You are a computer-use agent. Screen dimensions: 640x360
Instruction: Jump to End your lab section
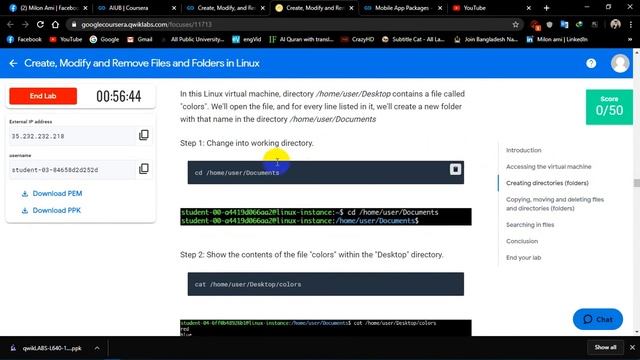524,258
